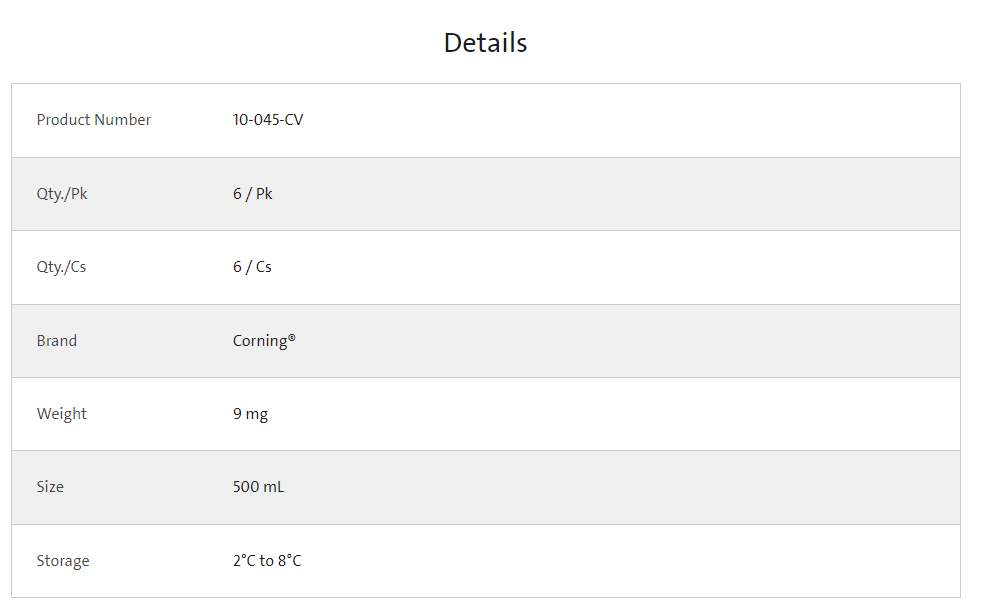
Task: Click the gray Qty./Pk table row
Action: 600,194
